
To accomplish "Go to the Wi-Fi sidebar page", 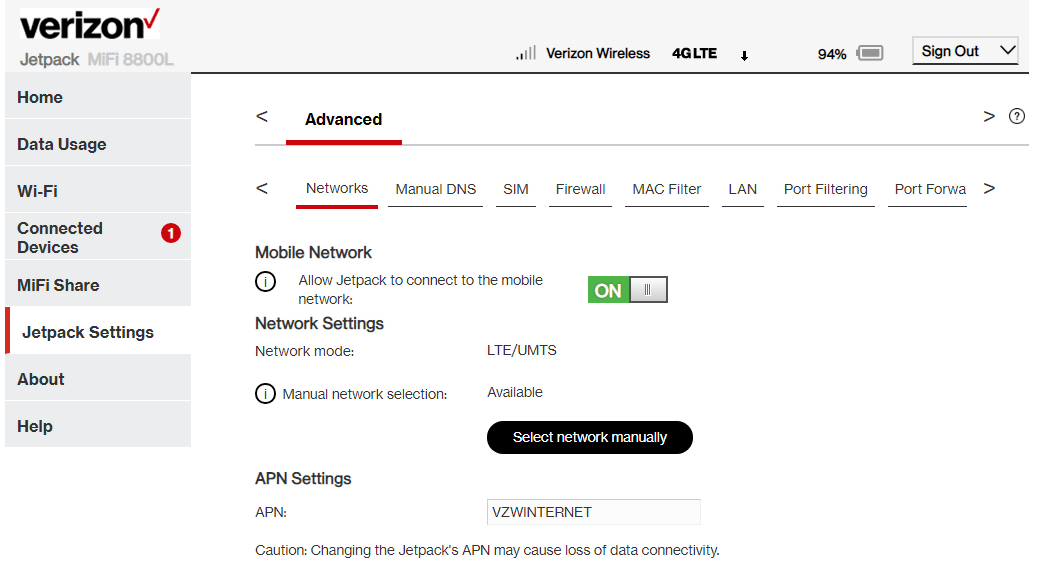I will 38,191.
